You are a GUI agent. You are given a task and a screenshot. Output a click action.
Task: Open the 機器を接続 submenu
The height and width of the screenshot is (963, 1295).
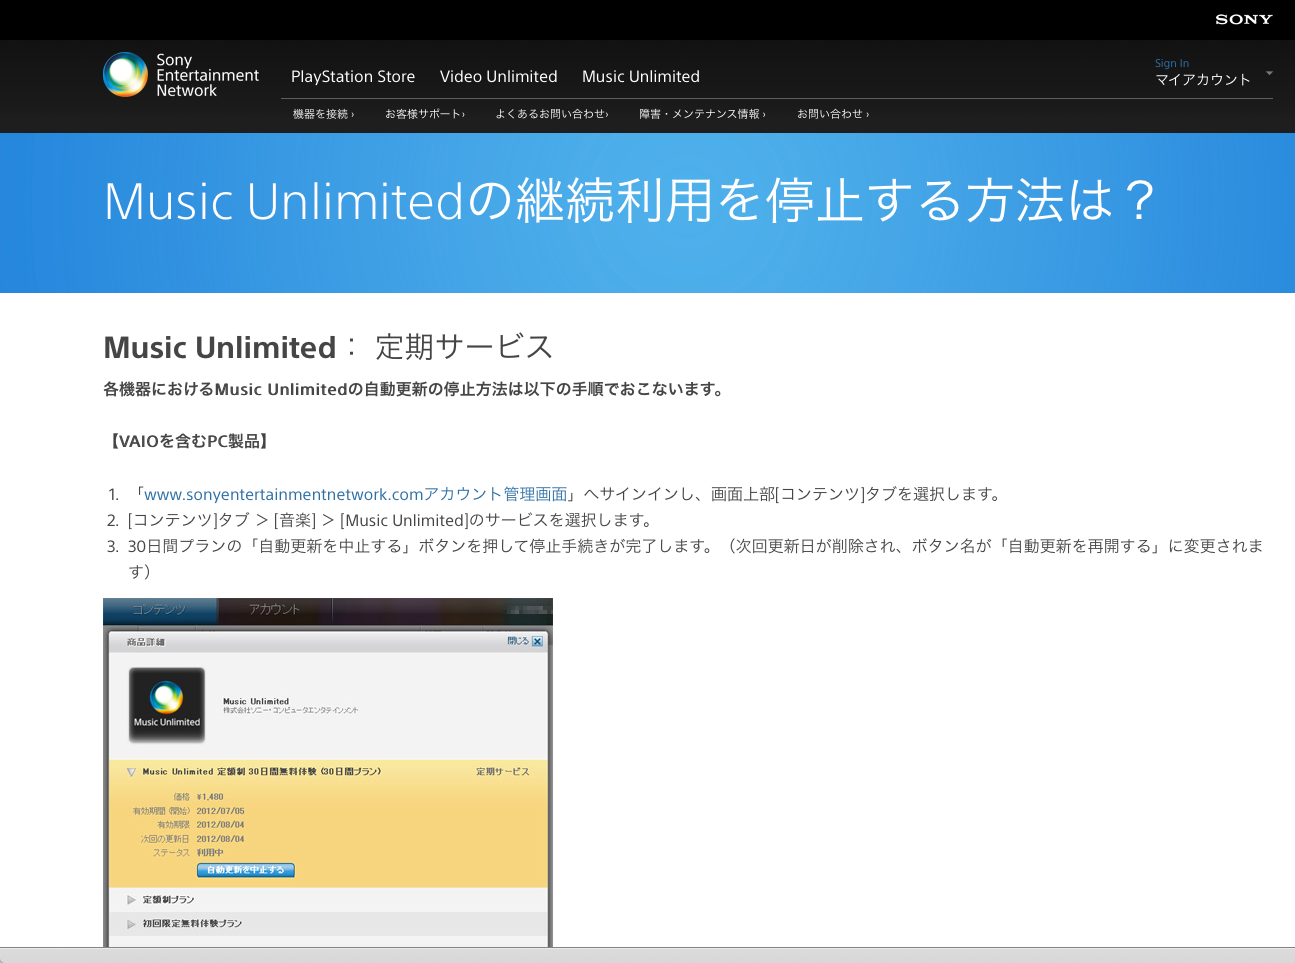click(x=323, y=114)
